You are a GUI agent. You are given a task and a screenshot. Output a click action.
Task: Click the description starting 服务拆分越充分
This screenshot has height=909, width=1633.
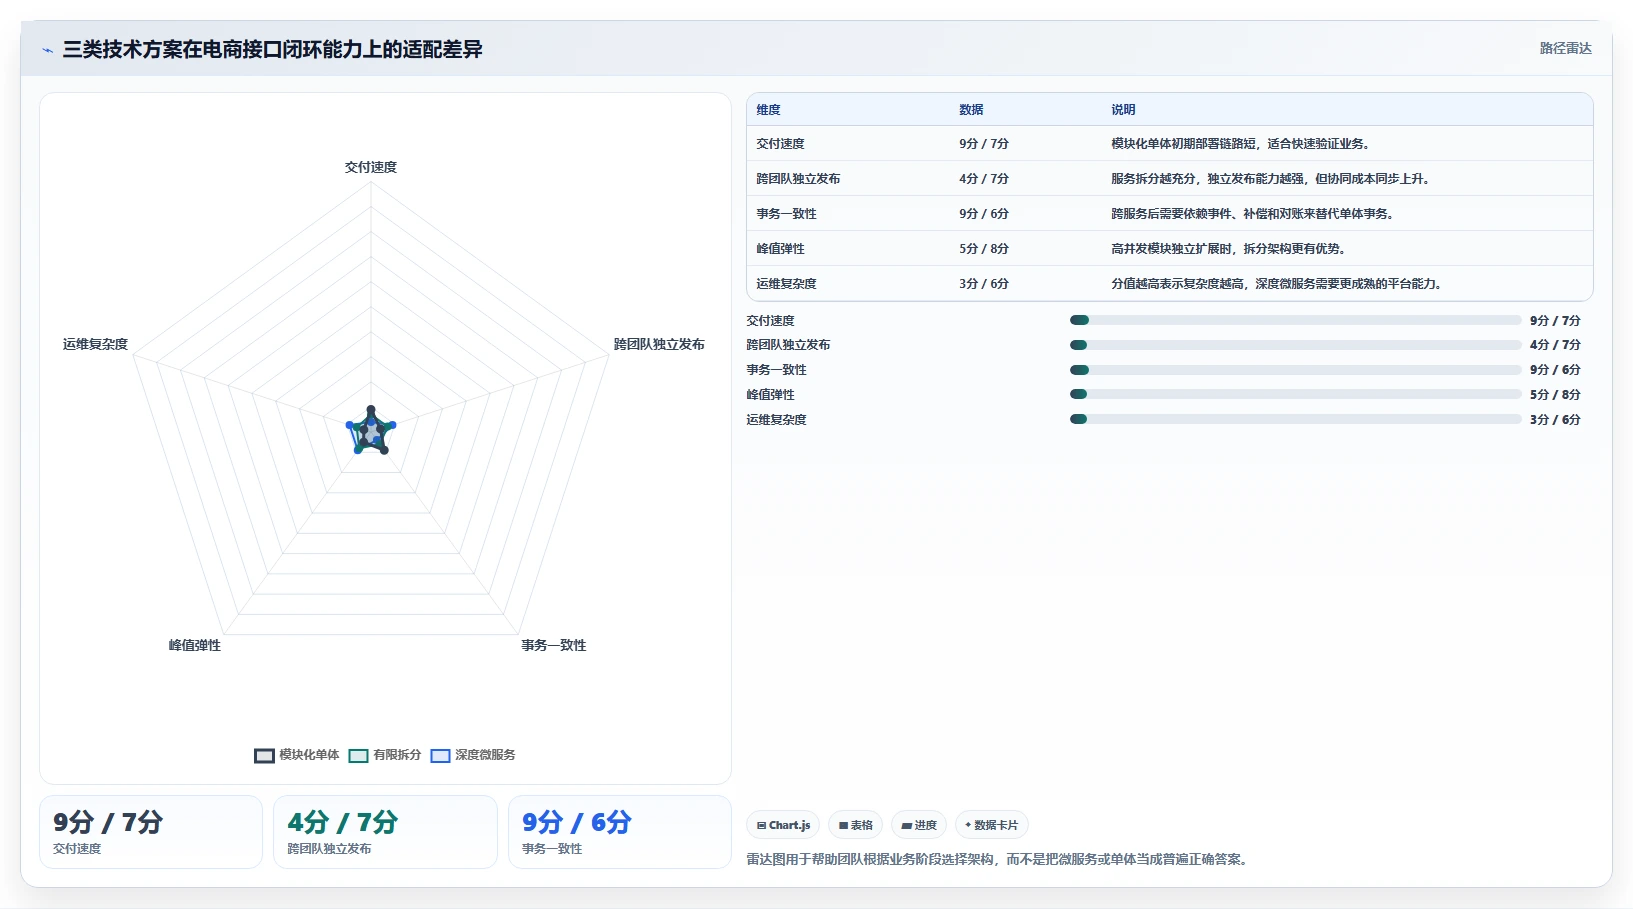pos(1270,179)
